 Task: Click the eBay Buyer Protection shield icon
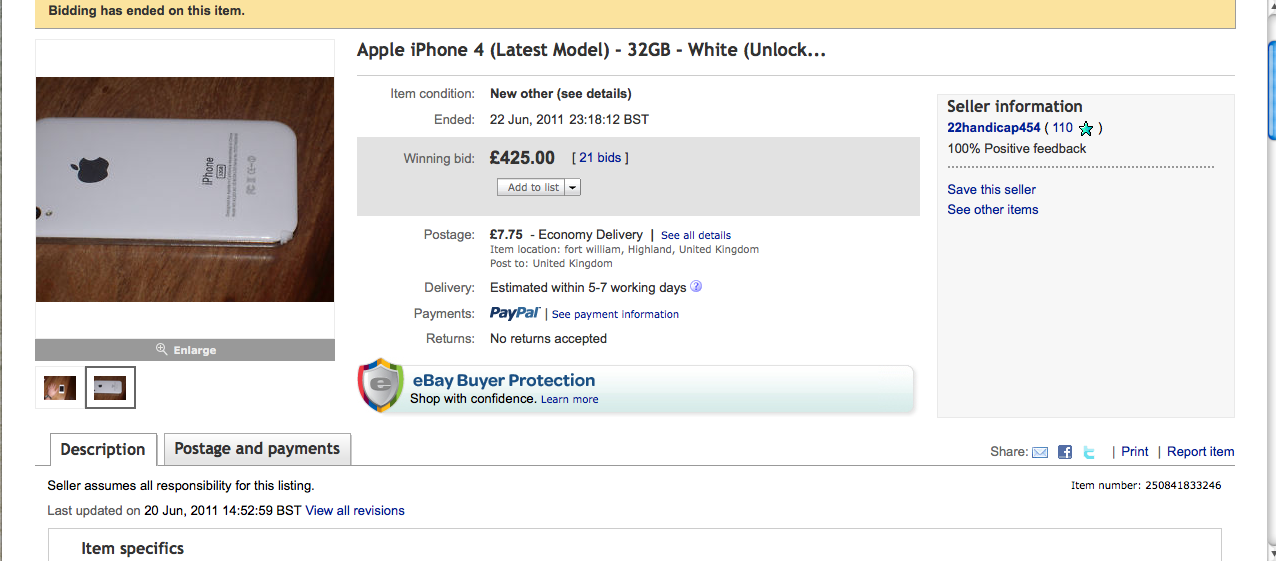click(x=381, y=386)
